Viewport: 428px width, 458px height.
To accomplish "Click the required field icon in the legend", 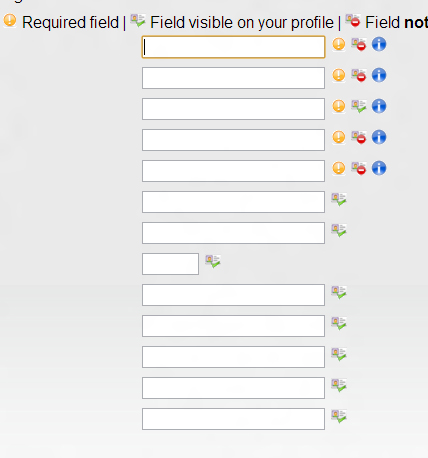I will [10, 20].
